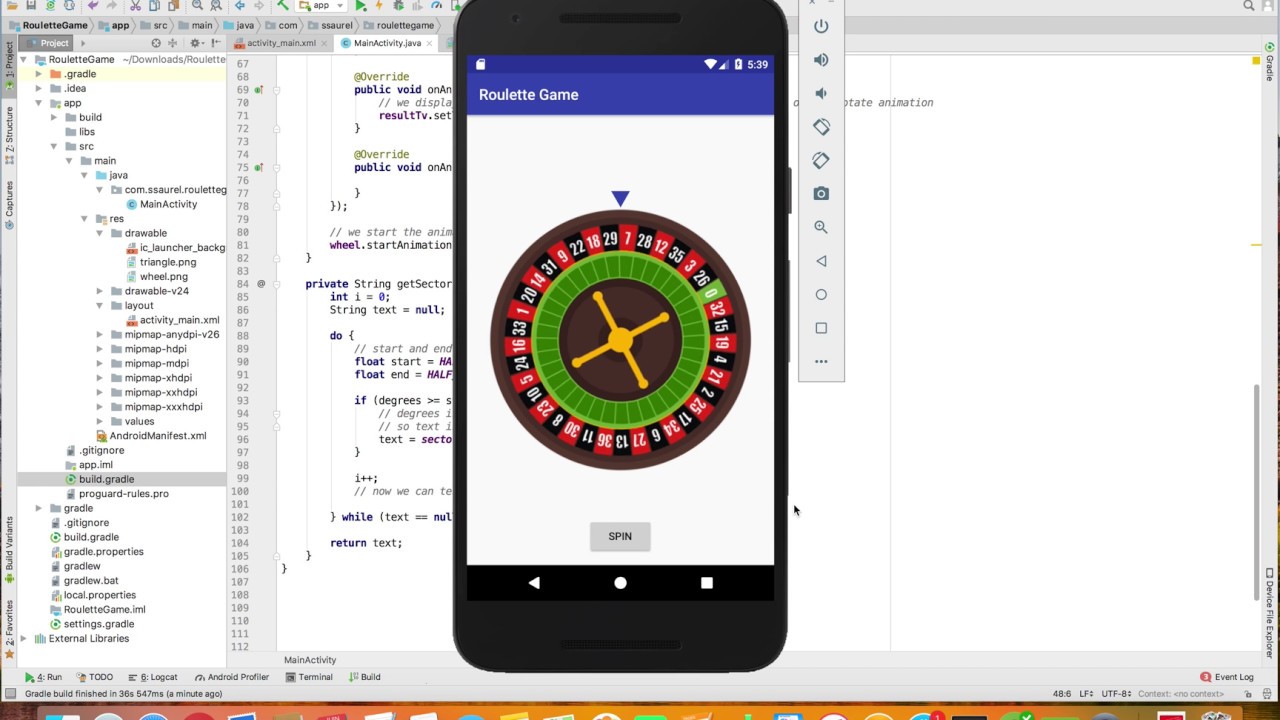Open emulator extended controls (three dots)
Viewport: 1280px width, 720px height.
[x=821, y=361]
